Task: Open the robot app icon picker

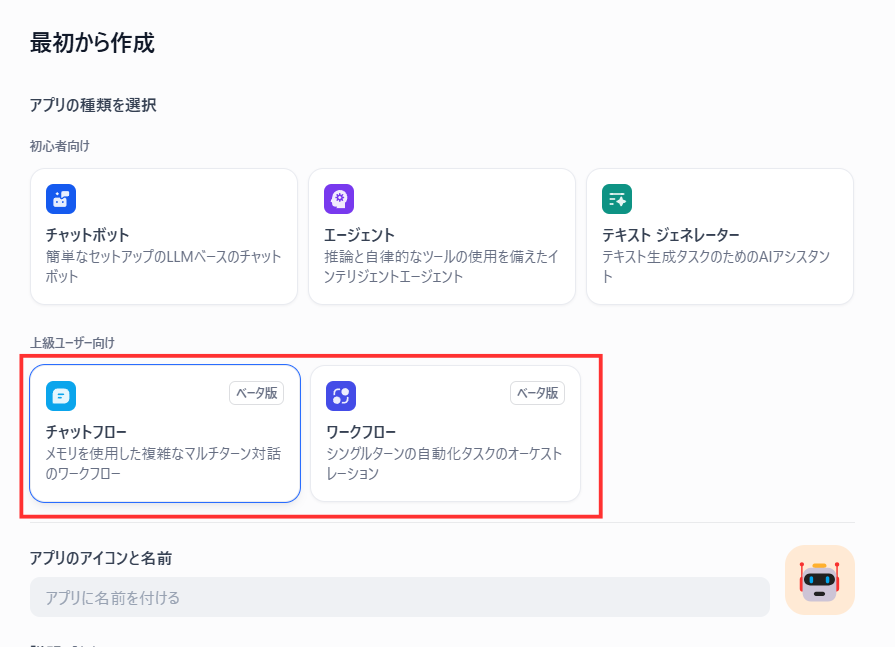Action: [x=819, y=580]
